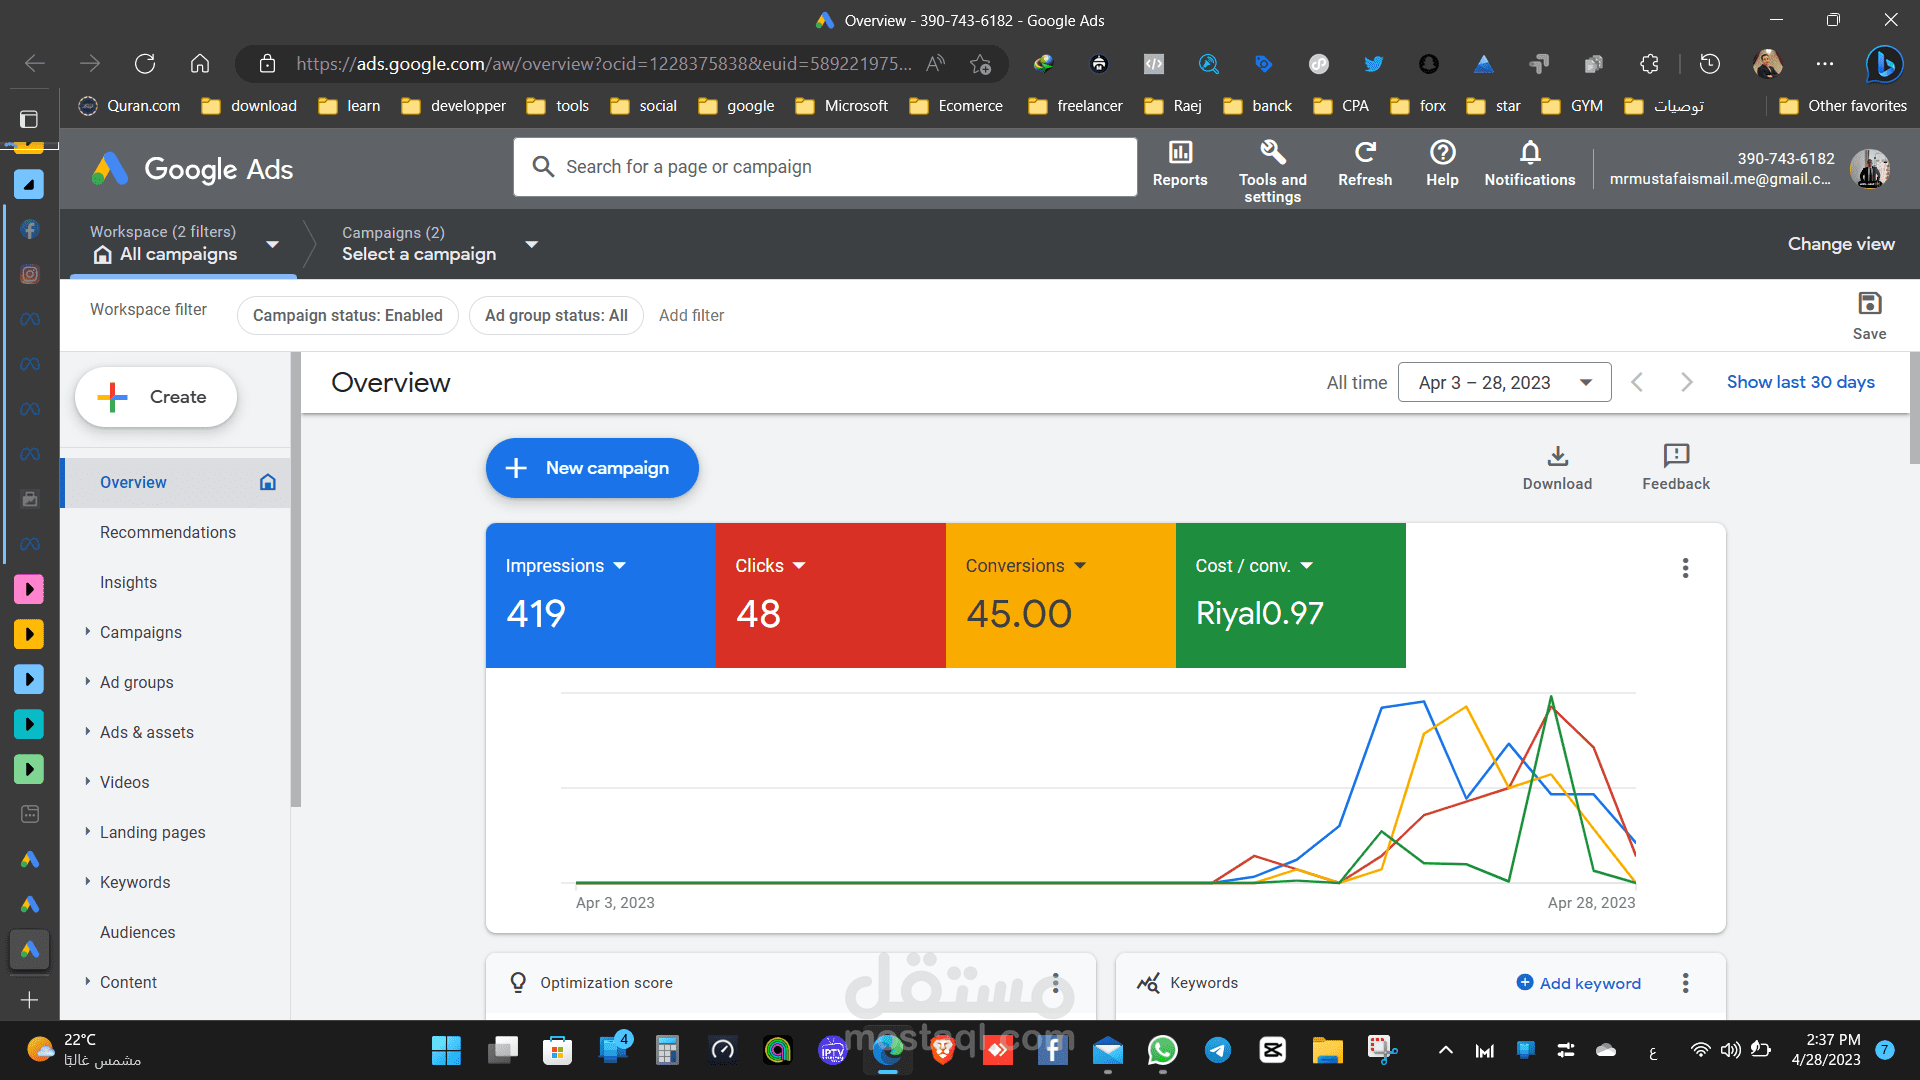This screenshot has height=1080, width=1920.
Task: Click the Add keyword link
Action: click(1579, 983)
